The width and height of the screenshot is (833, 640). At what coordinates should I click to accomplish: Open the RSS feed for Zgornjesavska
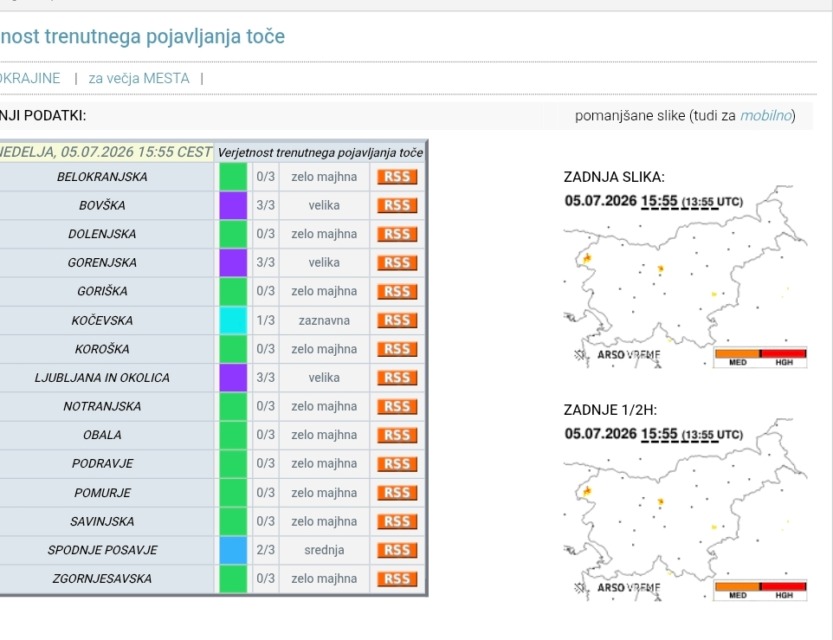click(x=397, y=578)
